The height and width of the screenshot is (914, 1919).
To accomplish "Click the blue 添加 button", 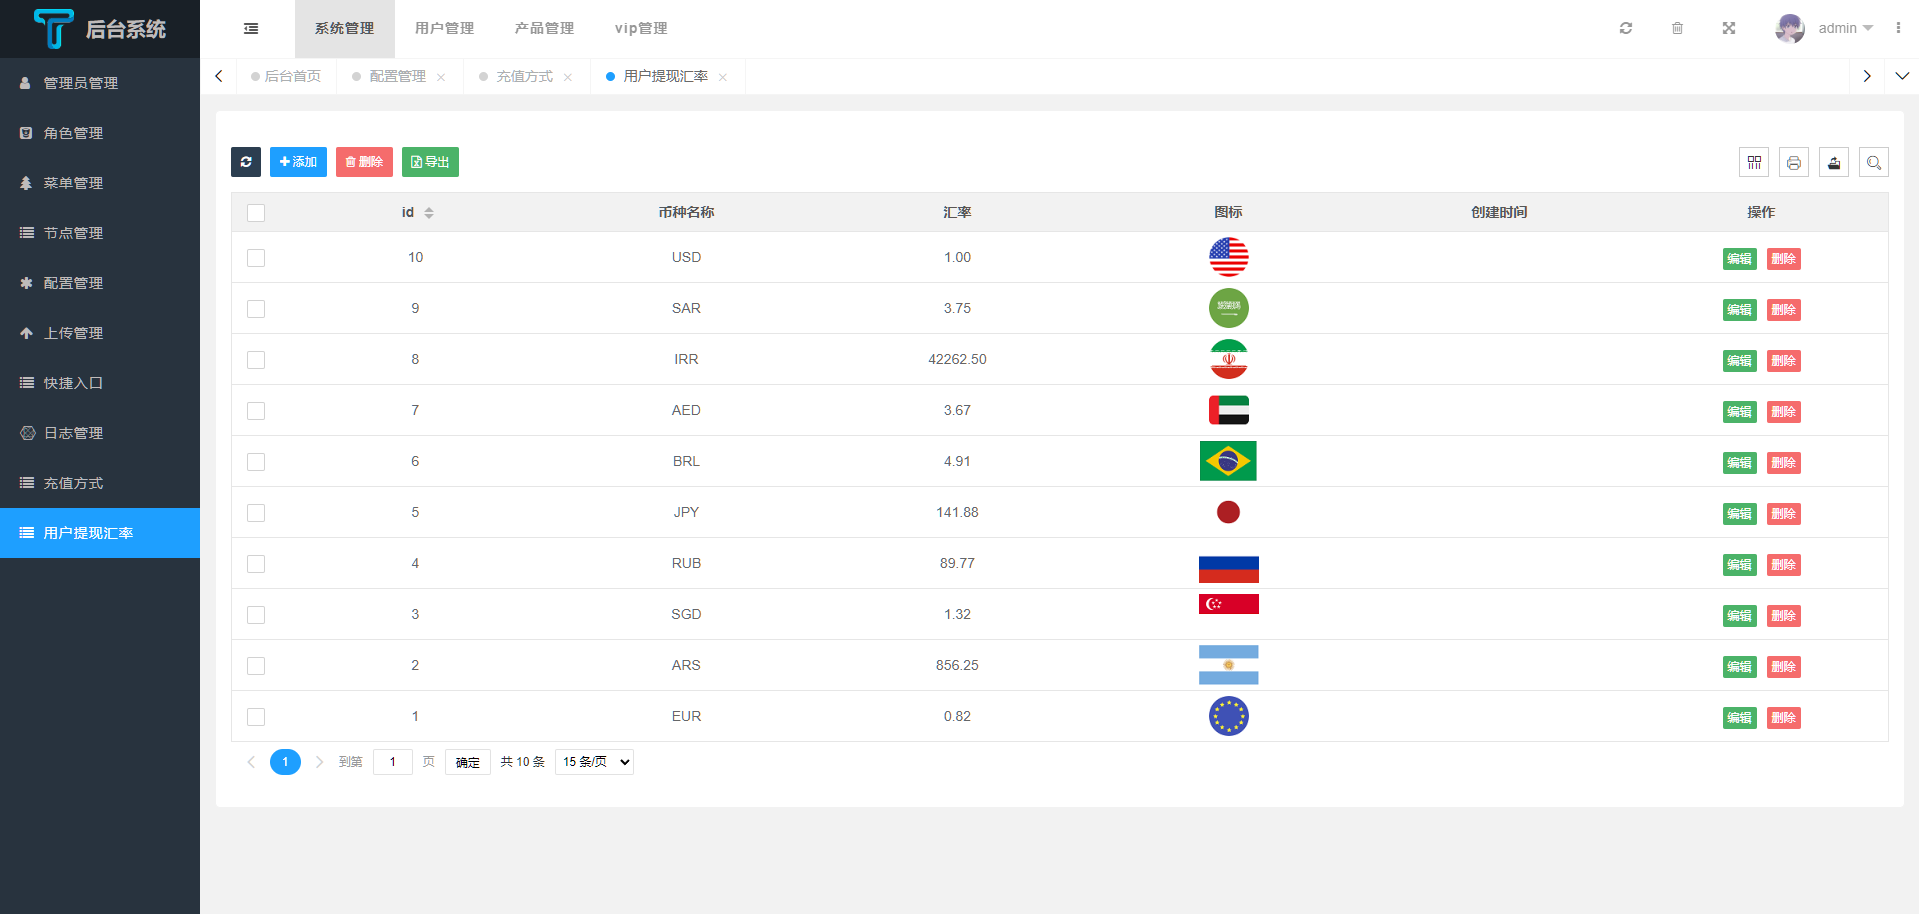I will click(298, 162).
